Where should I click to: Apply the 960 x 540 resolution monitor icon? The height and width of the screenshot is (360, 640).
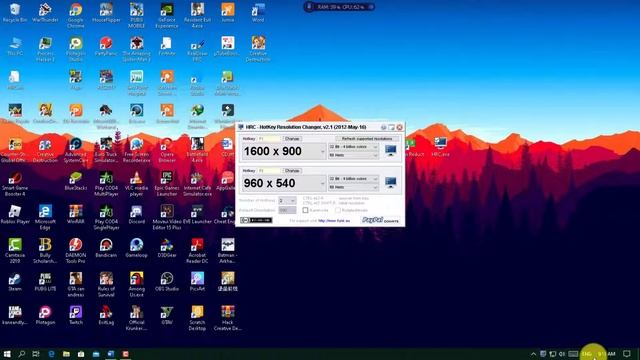coord(391,182)
